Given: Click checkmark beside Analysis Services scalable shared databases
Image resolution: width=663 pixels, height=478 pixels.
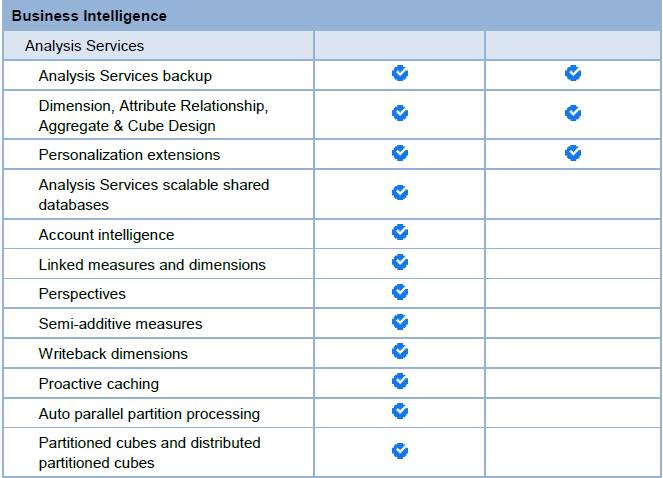Looking at the screenshot, I should click(400, 192).
